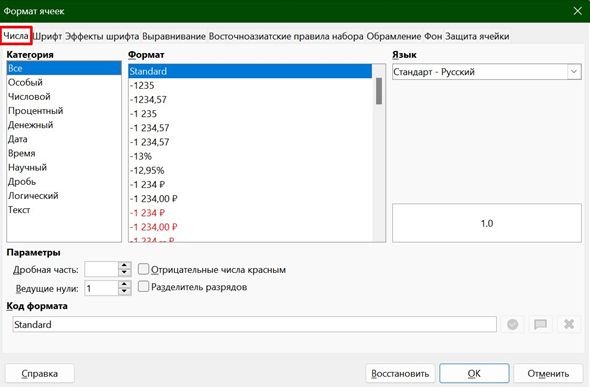Image resolution: width=590 pixels, height=387 pixels.
Task: Click the green checkmark apply format code icon
Action: [512, 324]
